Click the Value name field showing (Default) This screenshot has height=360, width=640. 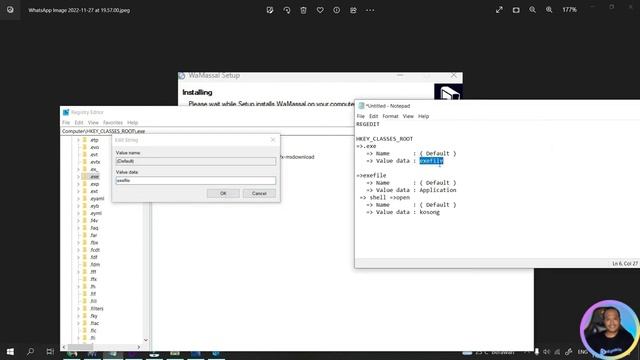click(x=196, y=161)
